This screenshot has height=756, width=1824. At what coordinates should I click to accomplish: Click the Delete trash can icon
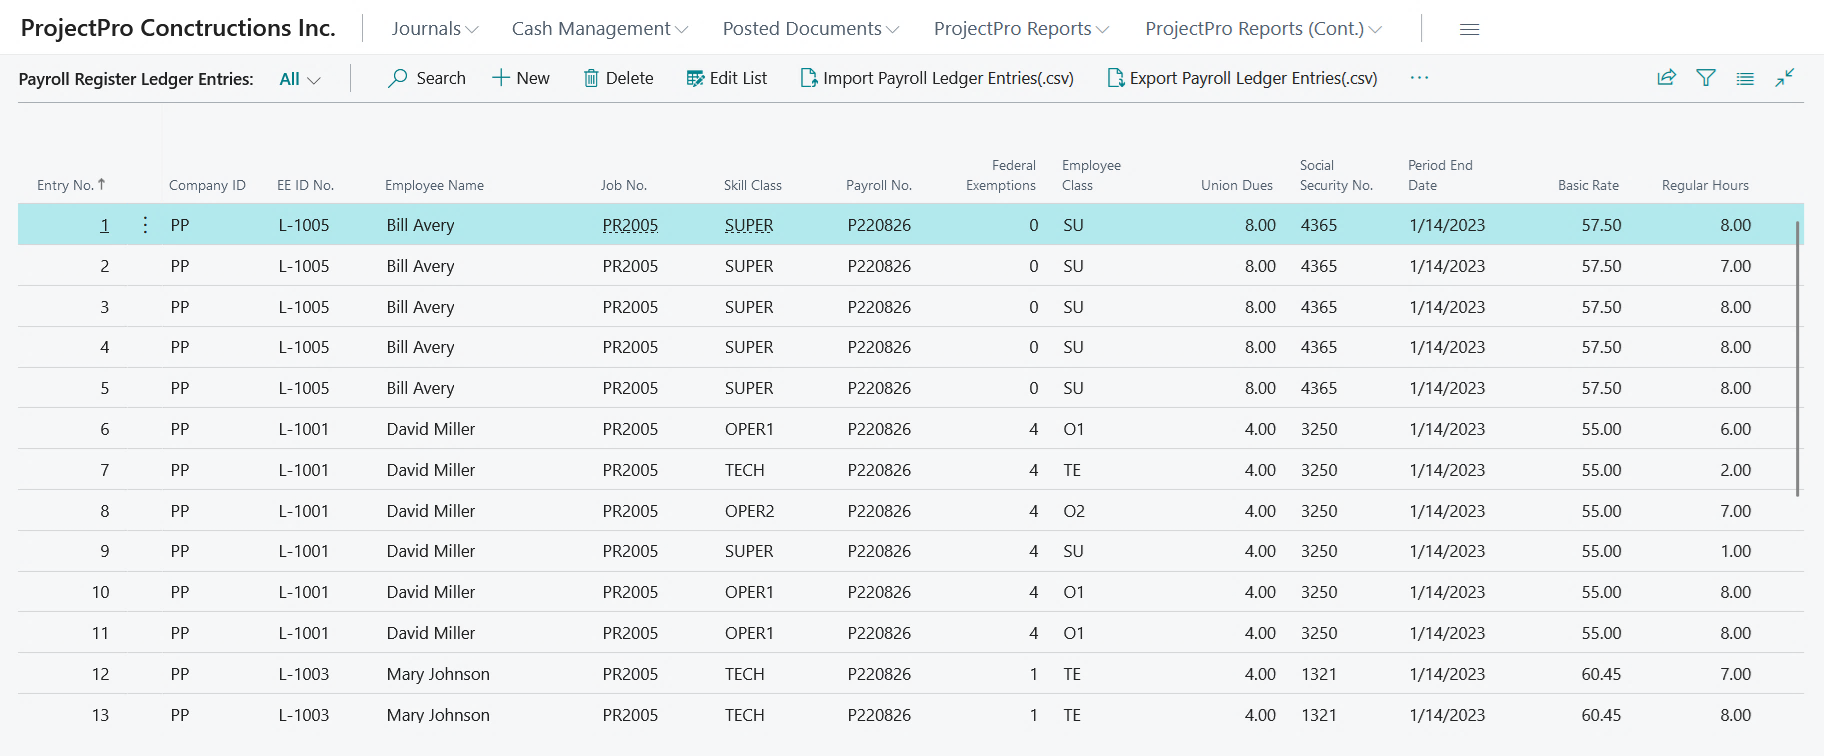click(591, 78)
